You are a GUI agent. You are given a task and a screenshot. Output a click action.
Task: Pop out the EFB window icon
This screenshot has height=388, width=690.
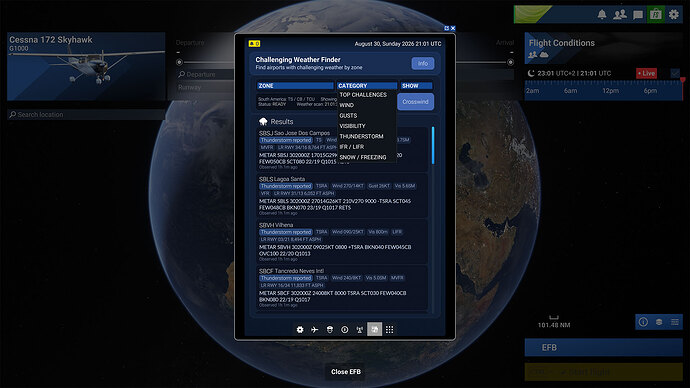point(447,28)
